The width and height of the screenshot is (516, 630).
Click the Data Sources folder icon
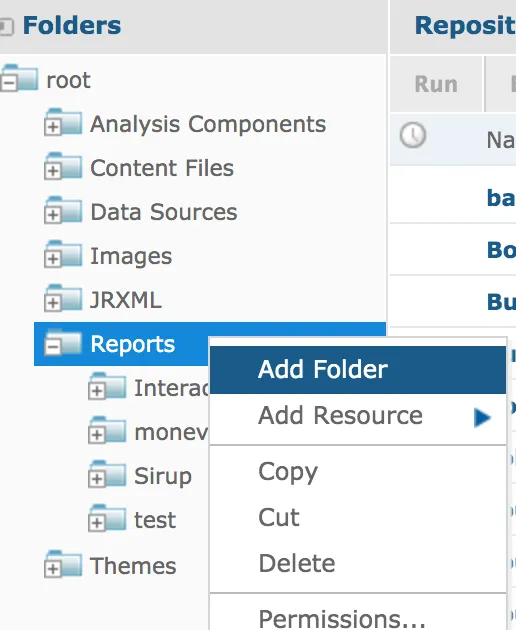click(63, 209)
